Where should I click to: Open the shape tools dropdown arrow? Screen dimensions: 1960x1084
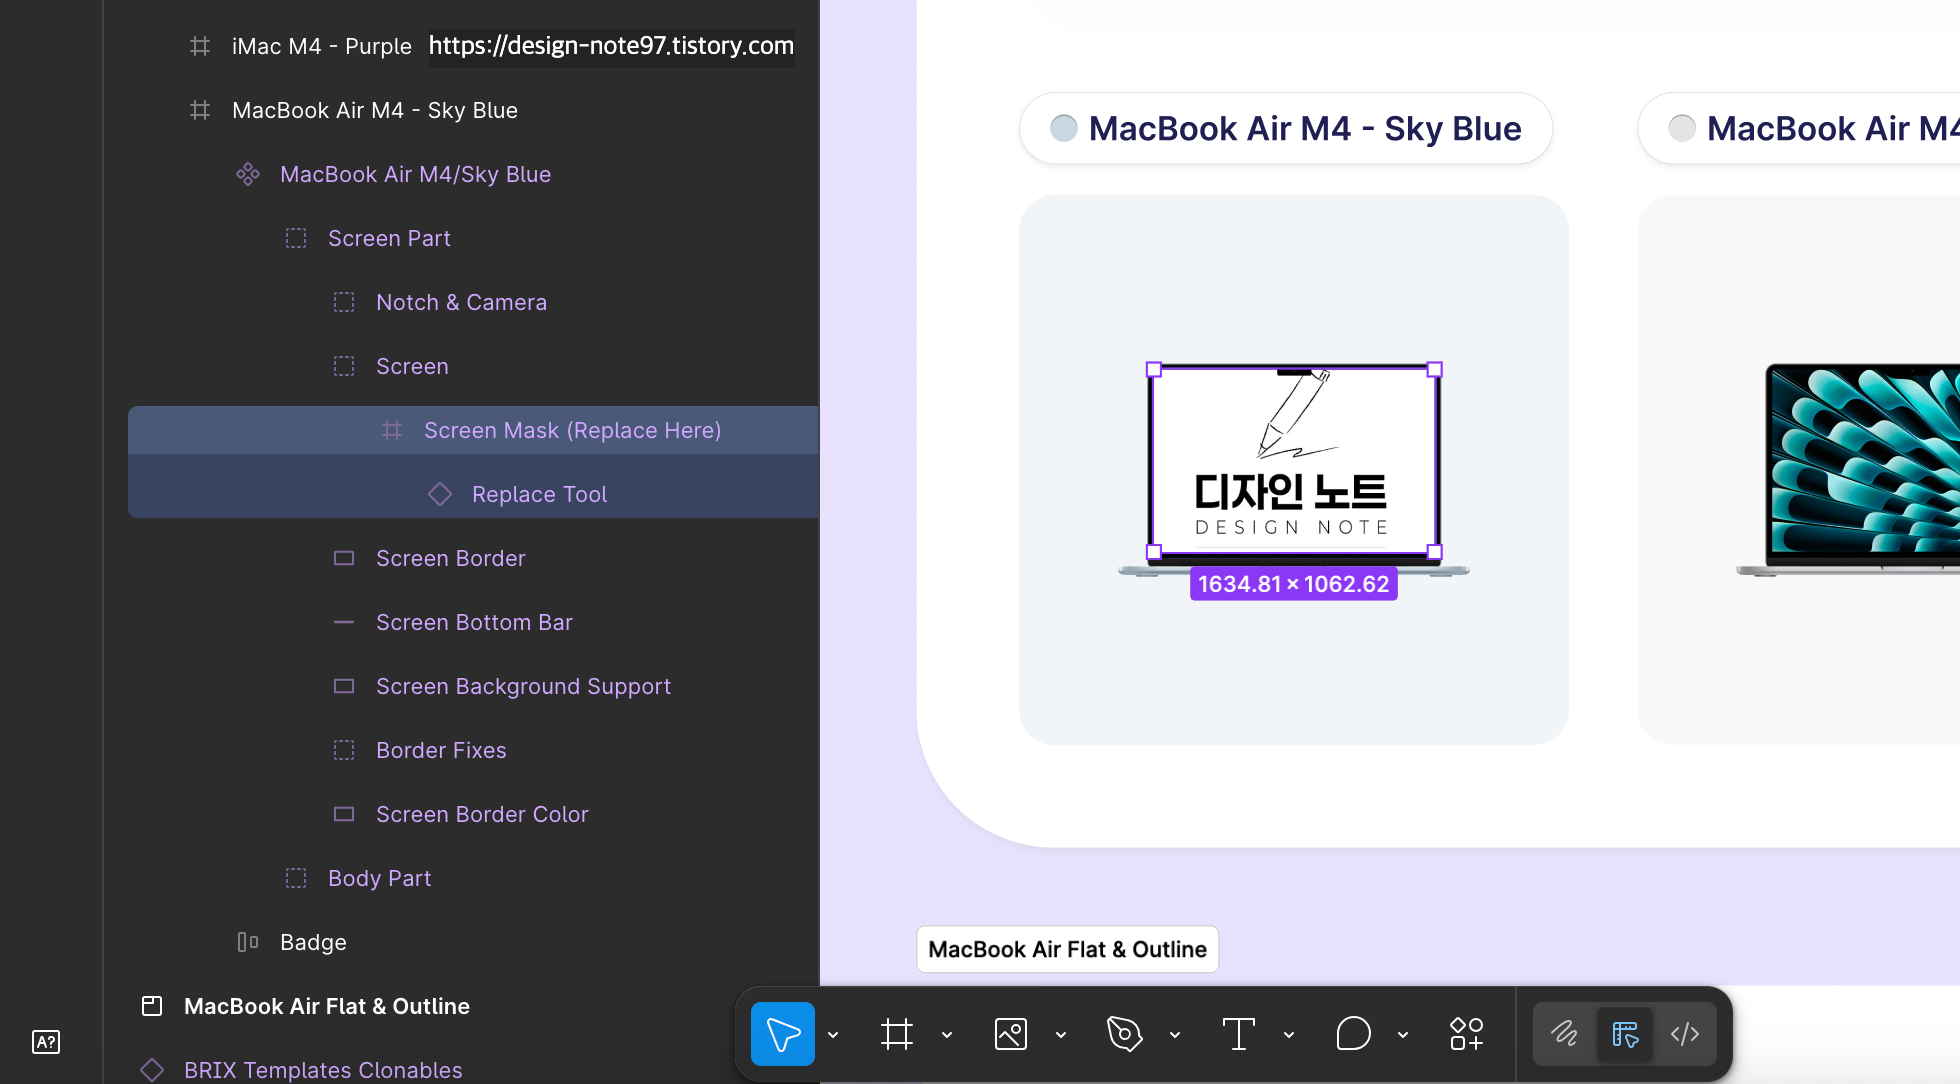1061,1035
